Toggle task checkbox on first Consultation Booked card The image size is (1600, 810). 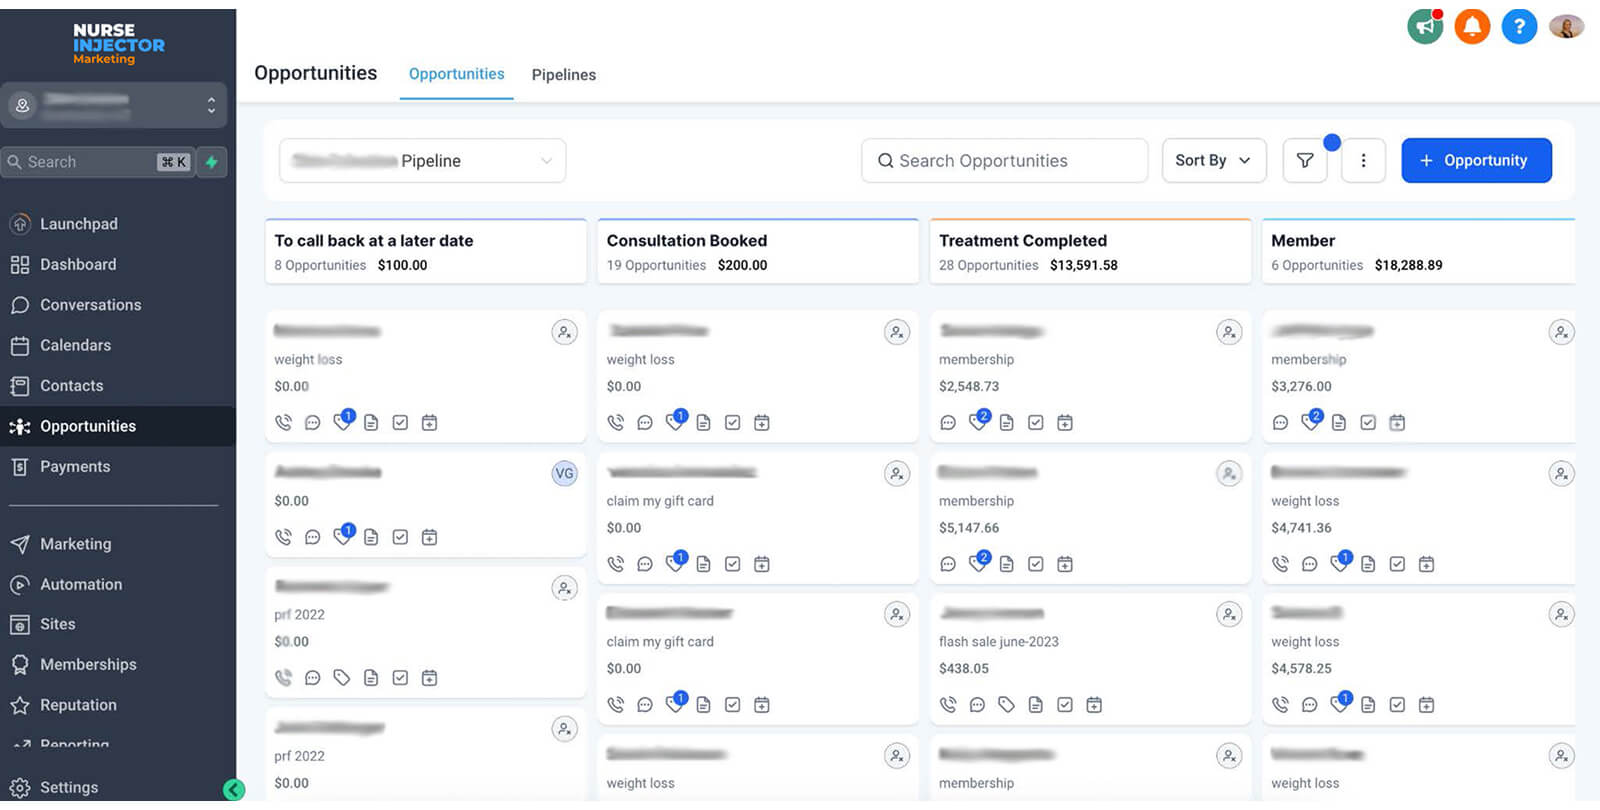tap(733, 423)
